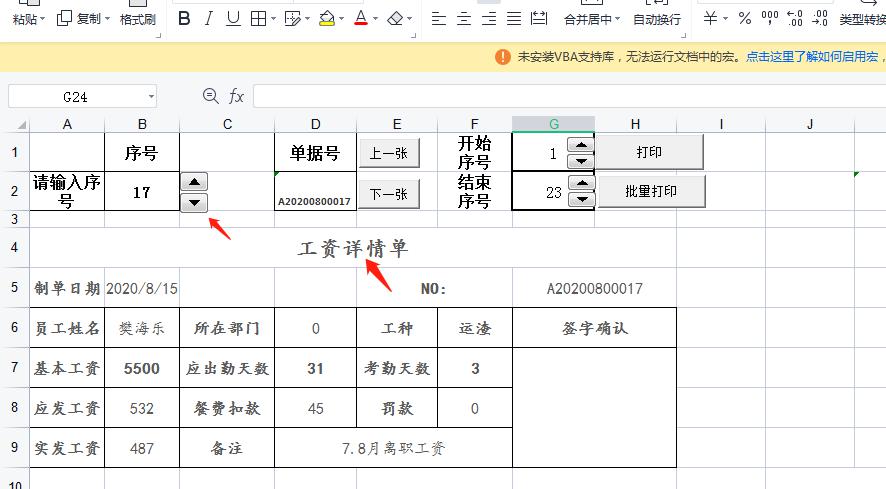Viewport: 886px width, 489px height.
Task: Open currency format dropdown arrow
Action: [x=726, y=19]
